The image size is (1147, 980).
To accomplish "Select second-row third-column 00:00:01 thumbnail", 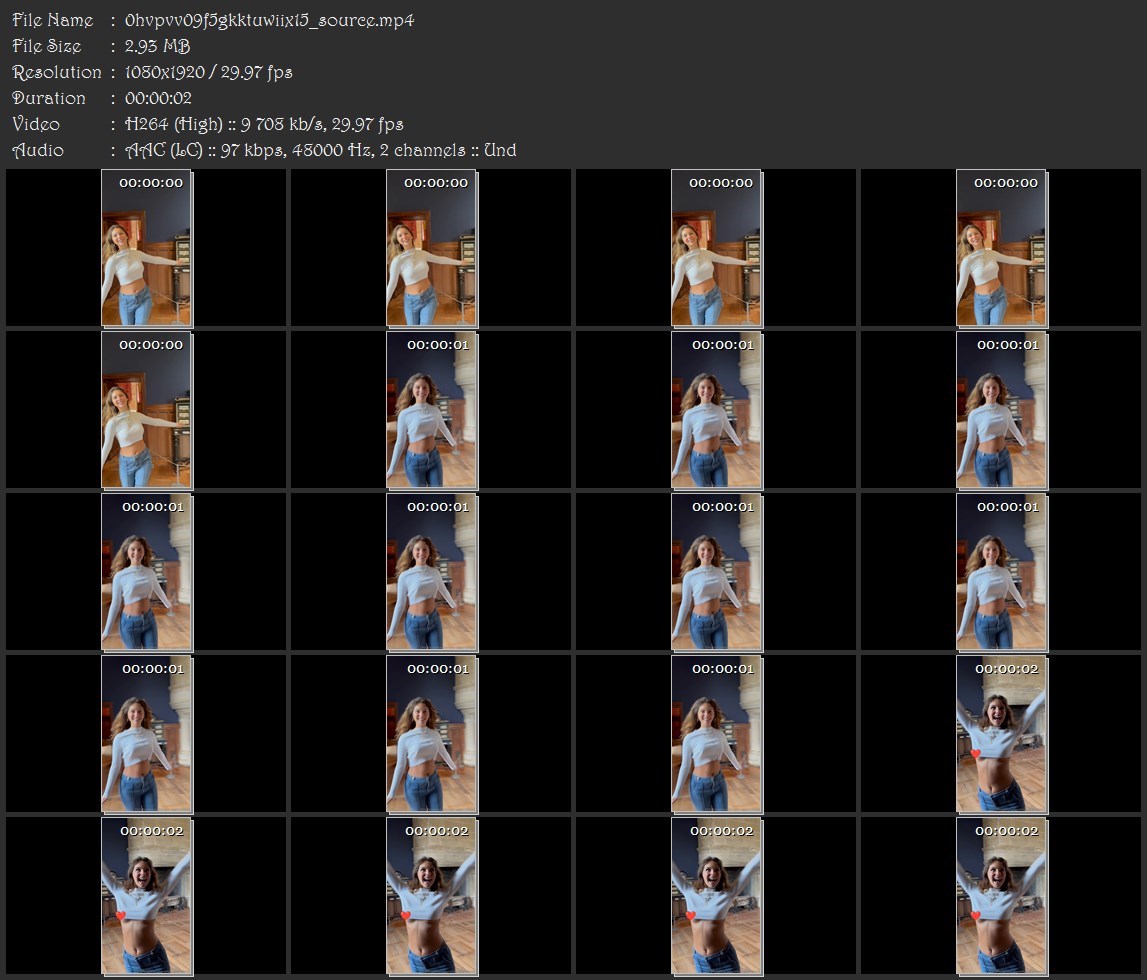I will [x=717, y=410].
